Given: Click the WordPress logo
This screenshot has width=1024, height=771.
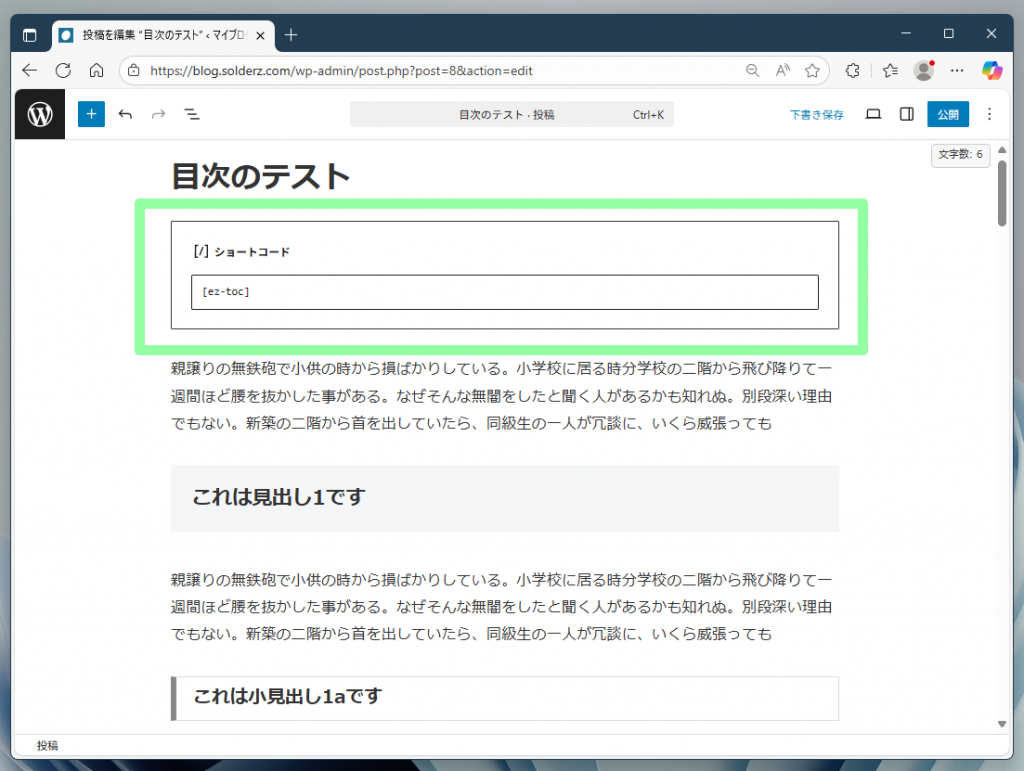Looking at the screenshot, I should pyautogui.click(x=39, y=114).
